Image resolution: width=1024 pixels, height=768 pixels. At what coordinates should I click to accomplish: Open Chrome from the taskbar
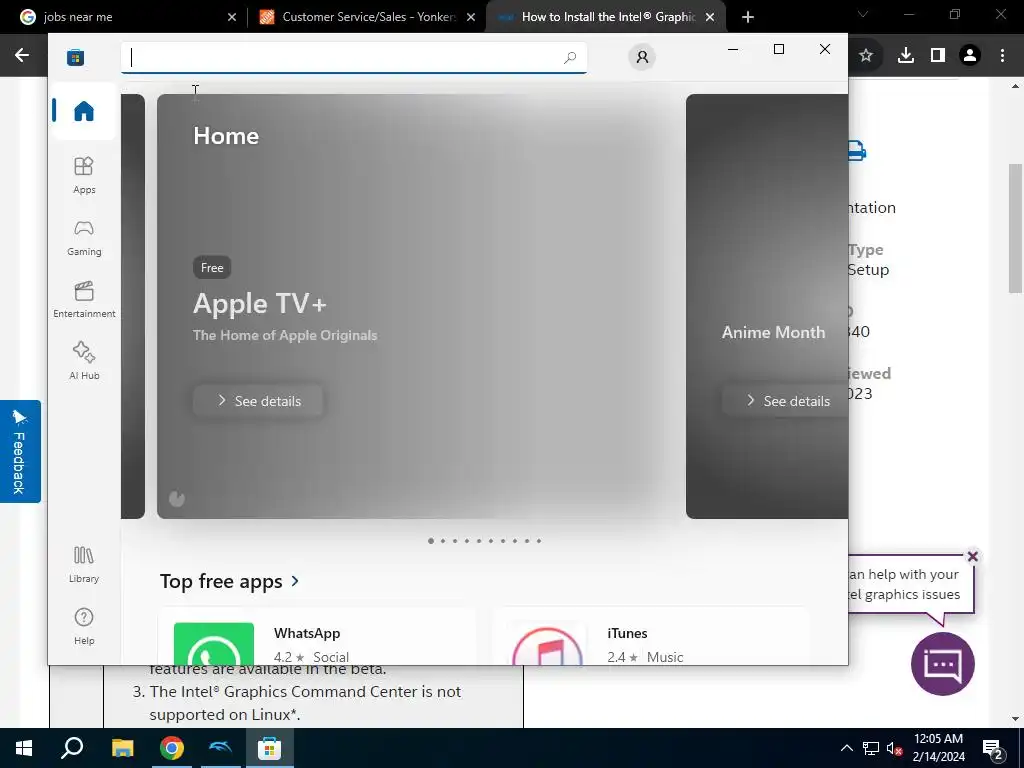pyautogui.click(x=172, y=748)
